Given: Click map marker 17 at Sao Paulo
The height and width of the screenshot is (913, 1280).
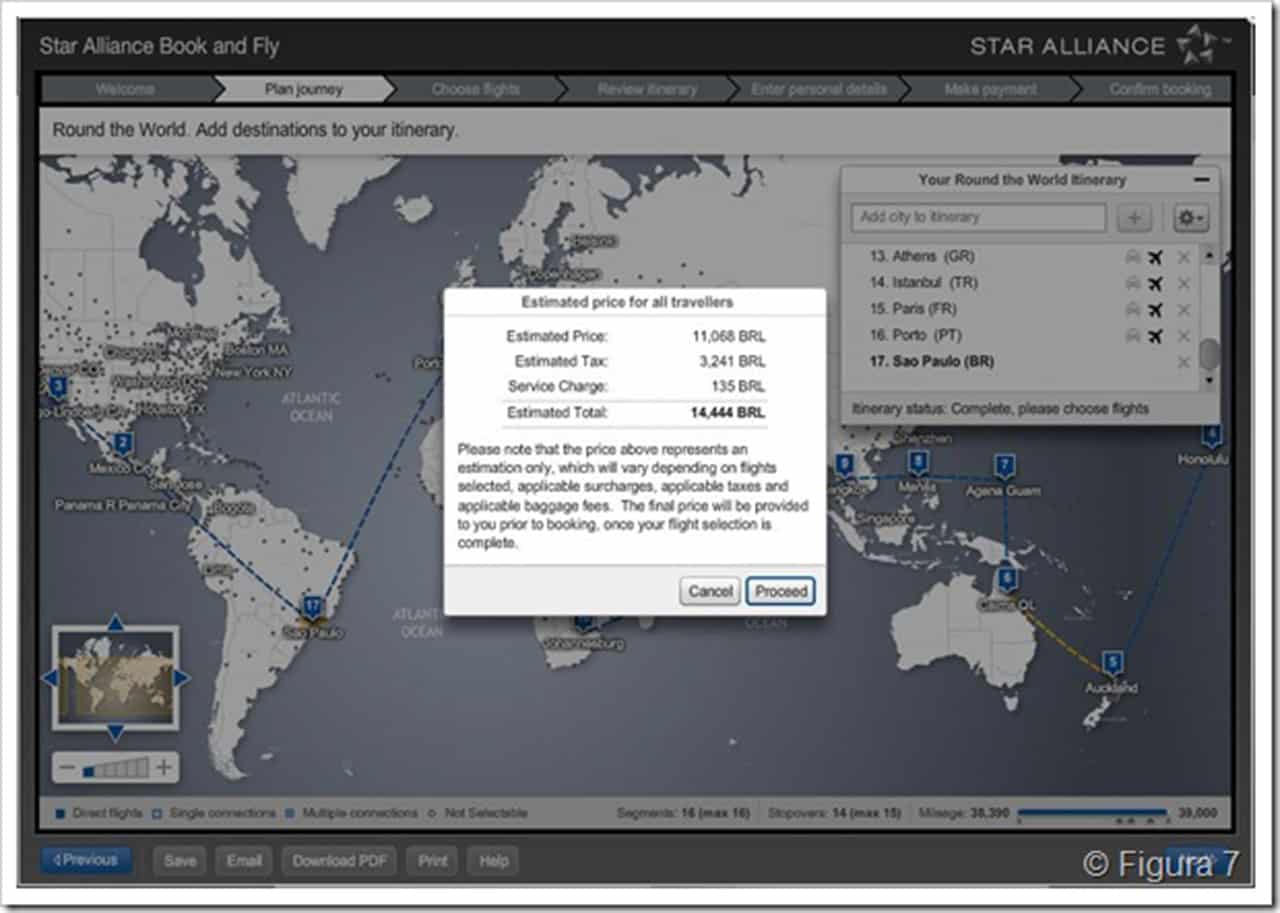Looking at the screenshot, I should [x=312, y=606].
